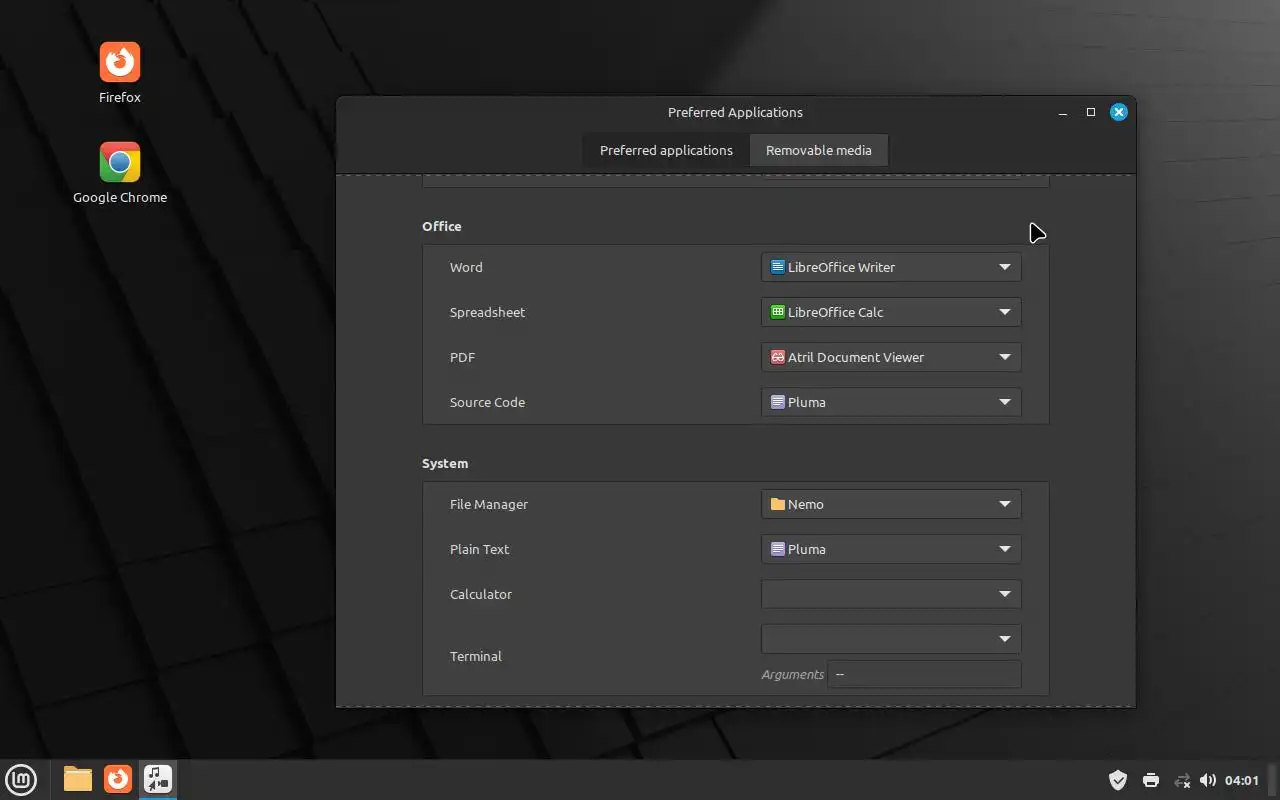1280x800 pixels.
Task: Click the Terminal row label
Action: (476, 656)
